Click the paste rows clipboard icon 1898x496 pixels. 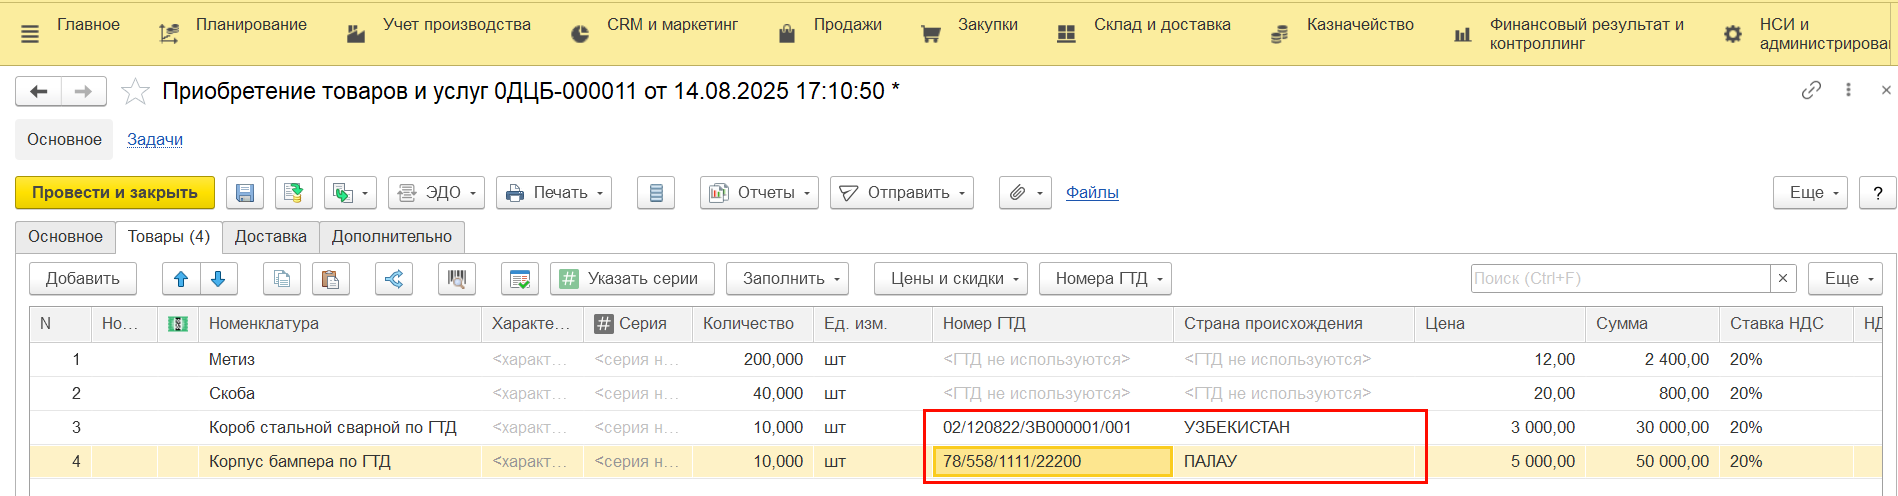[330, 279]
